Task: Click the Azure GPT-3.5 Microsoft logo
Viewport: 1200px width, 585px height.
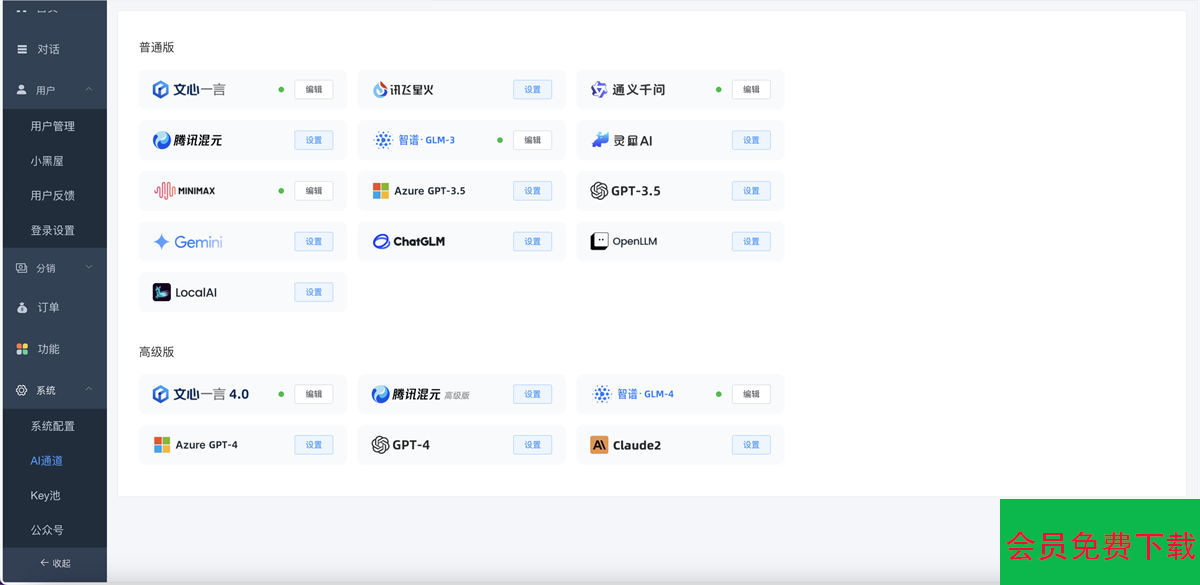Action: (x=380, y=191)
